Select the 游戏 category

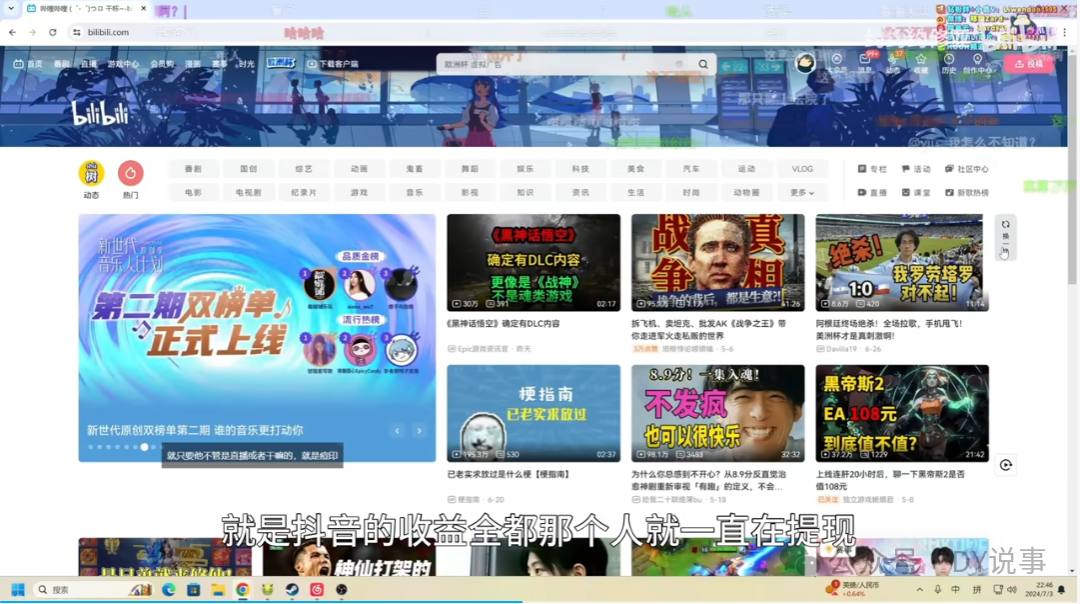pos(359,193)
